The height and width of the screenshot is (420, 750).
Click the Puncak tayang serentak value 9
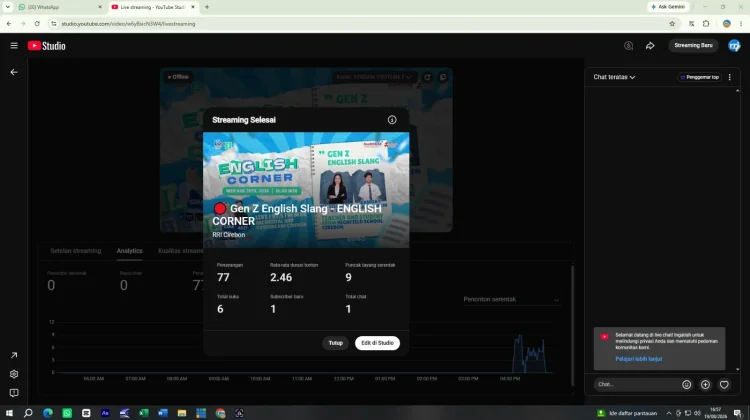(x=348, y=277)
